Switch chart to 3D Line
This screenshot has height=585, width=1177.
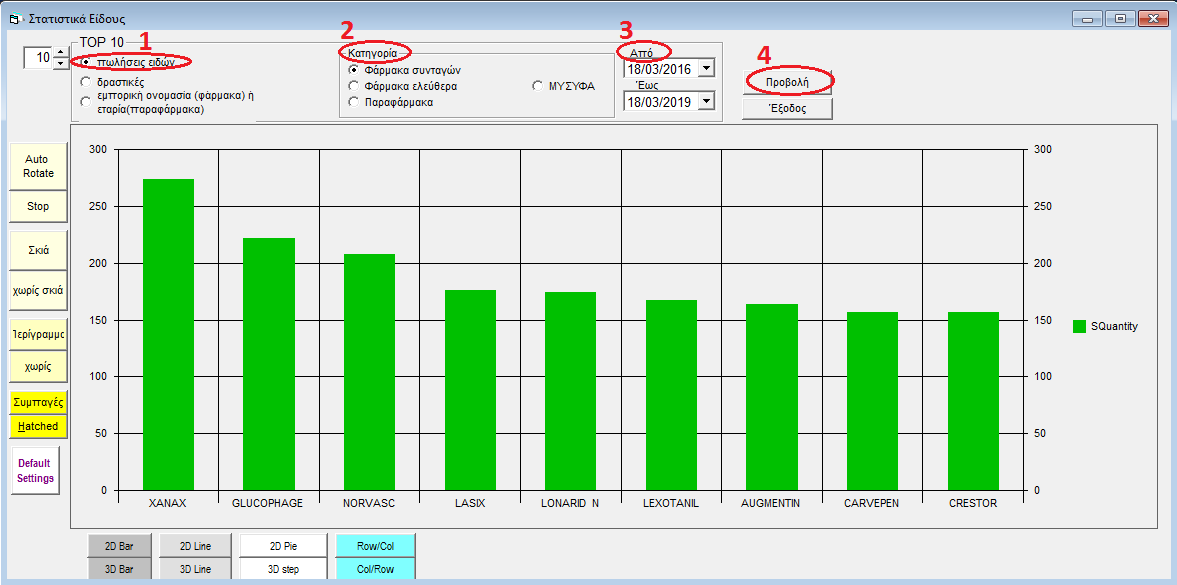coord(195,569)
